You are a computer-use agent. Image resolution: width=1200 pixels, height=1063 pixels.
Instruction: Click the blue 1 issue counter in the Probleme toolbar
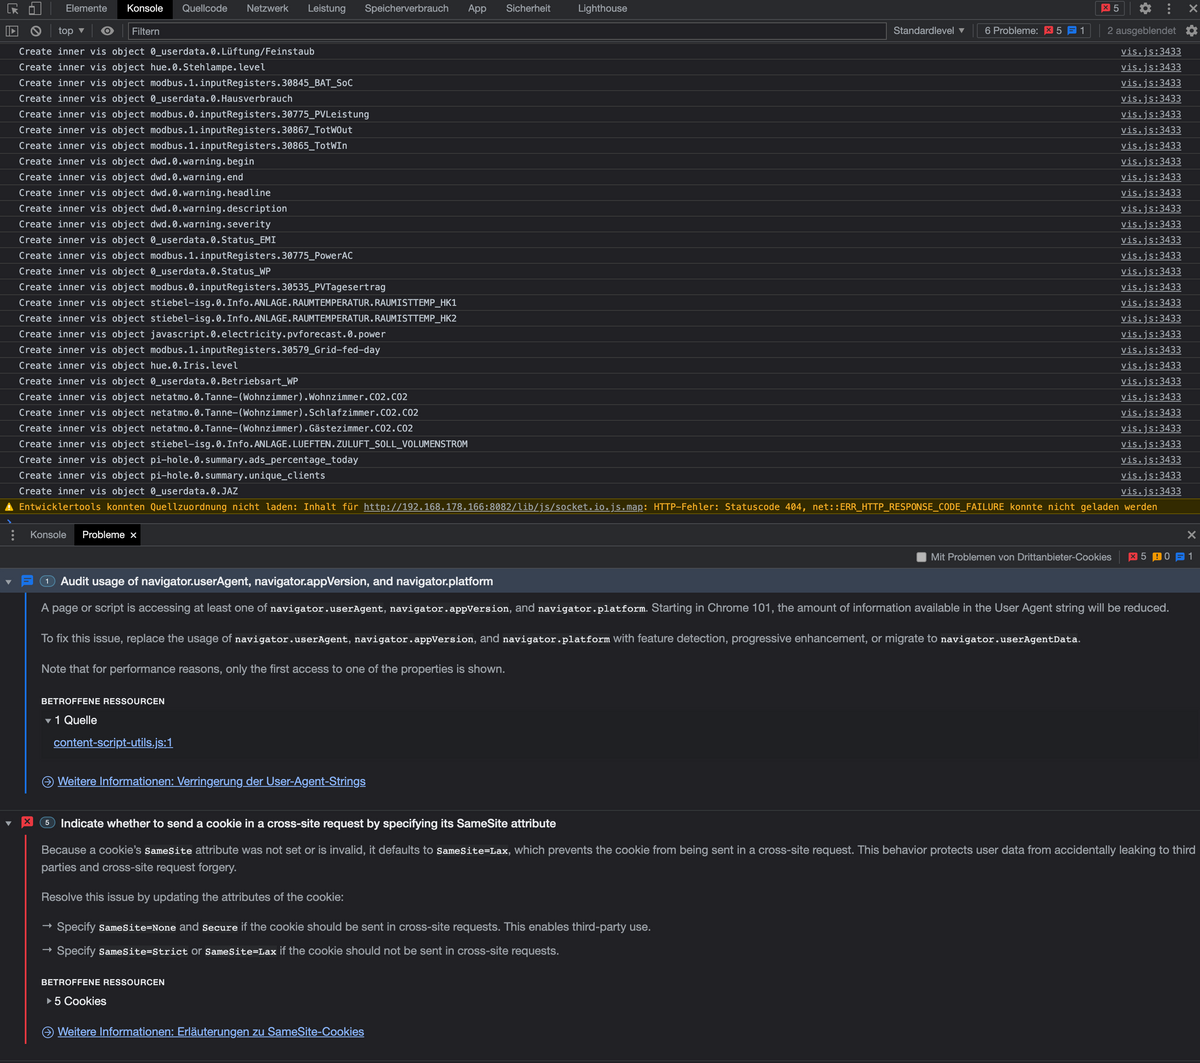point(1184,557)
